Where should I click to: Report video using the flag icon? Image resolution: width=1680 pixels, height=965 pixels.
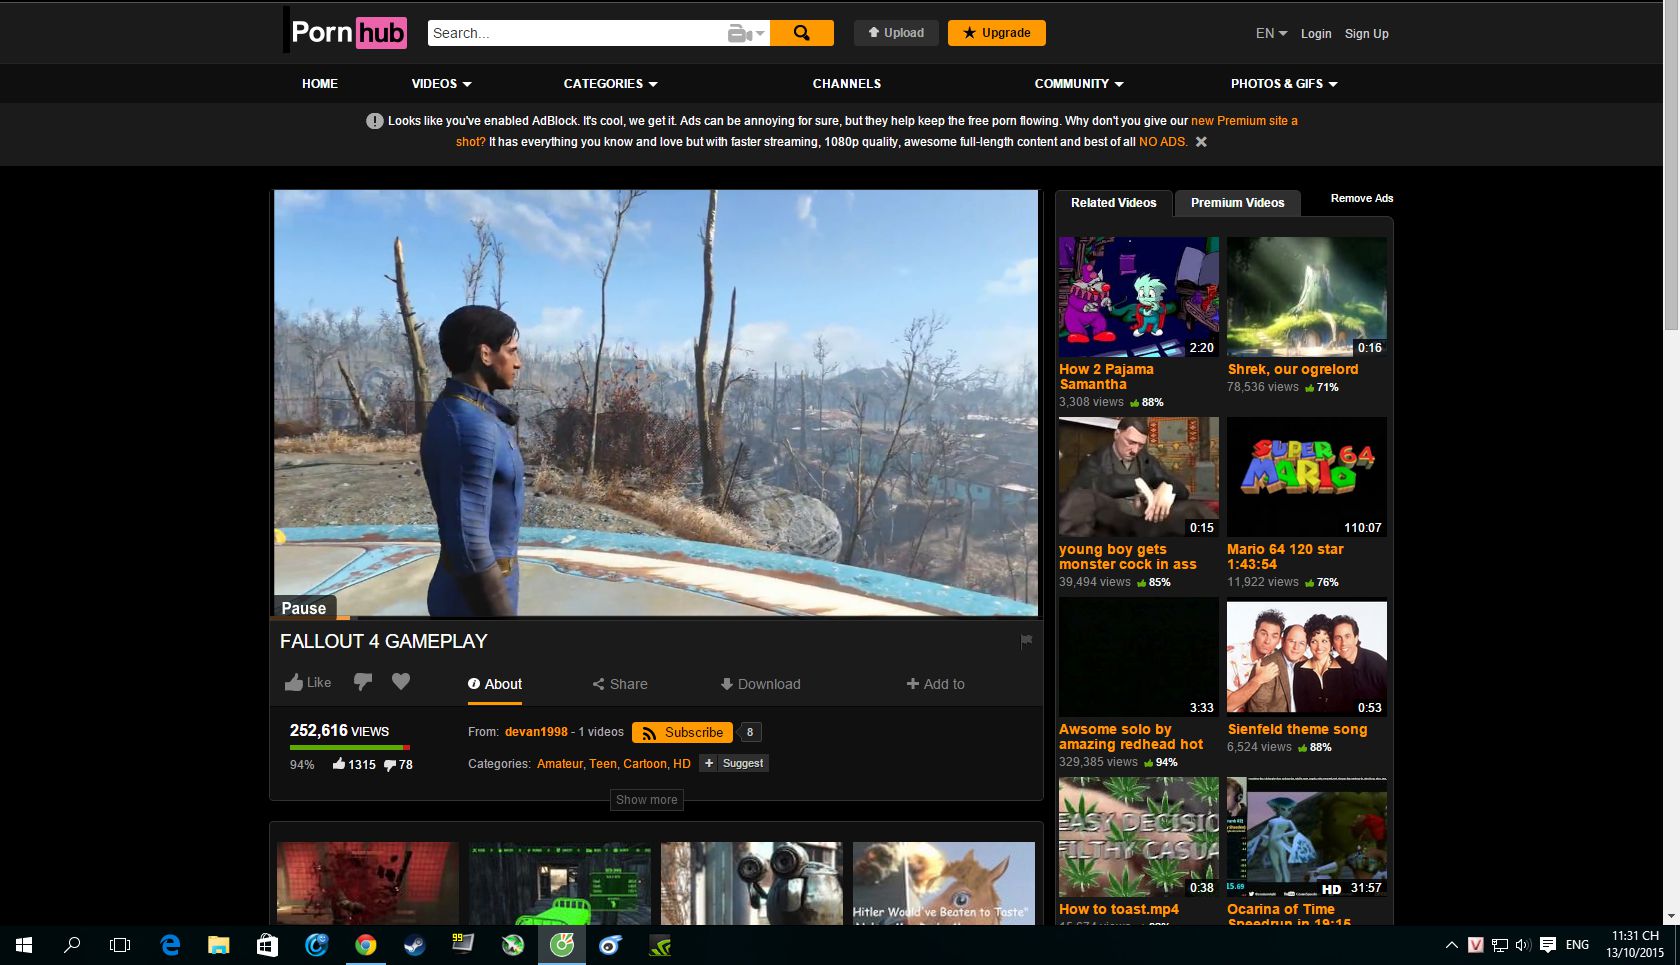click(1026, 641)
